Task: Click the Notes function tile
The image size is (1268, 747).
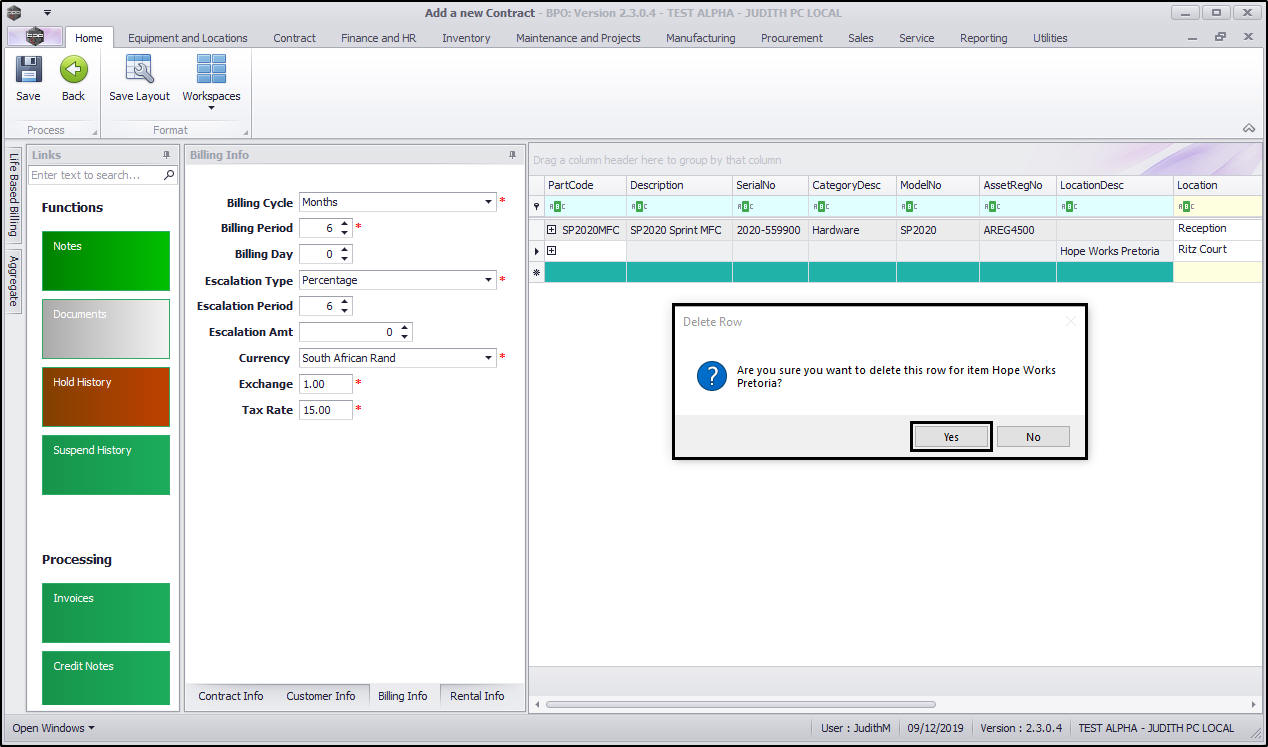Action: point(106,261)
